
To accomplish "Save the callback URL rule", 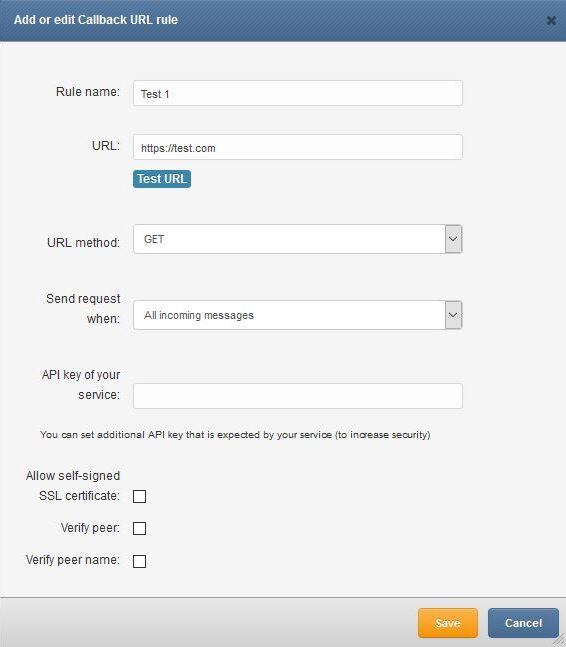I will point(448,623).
